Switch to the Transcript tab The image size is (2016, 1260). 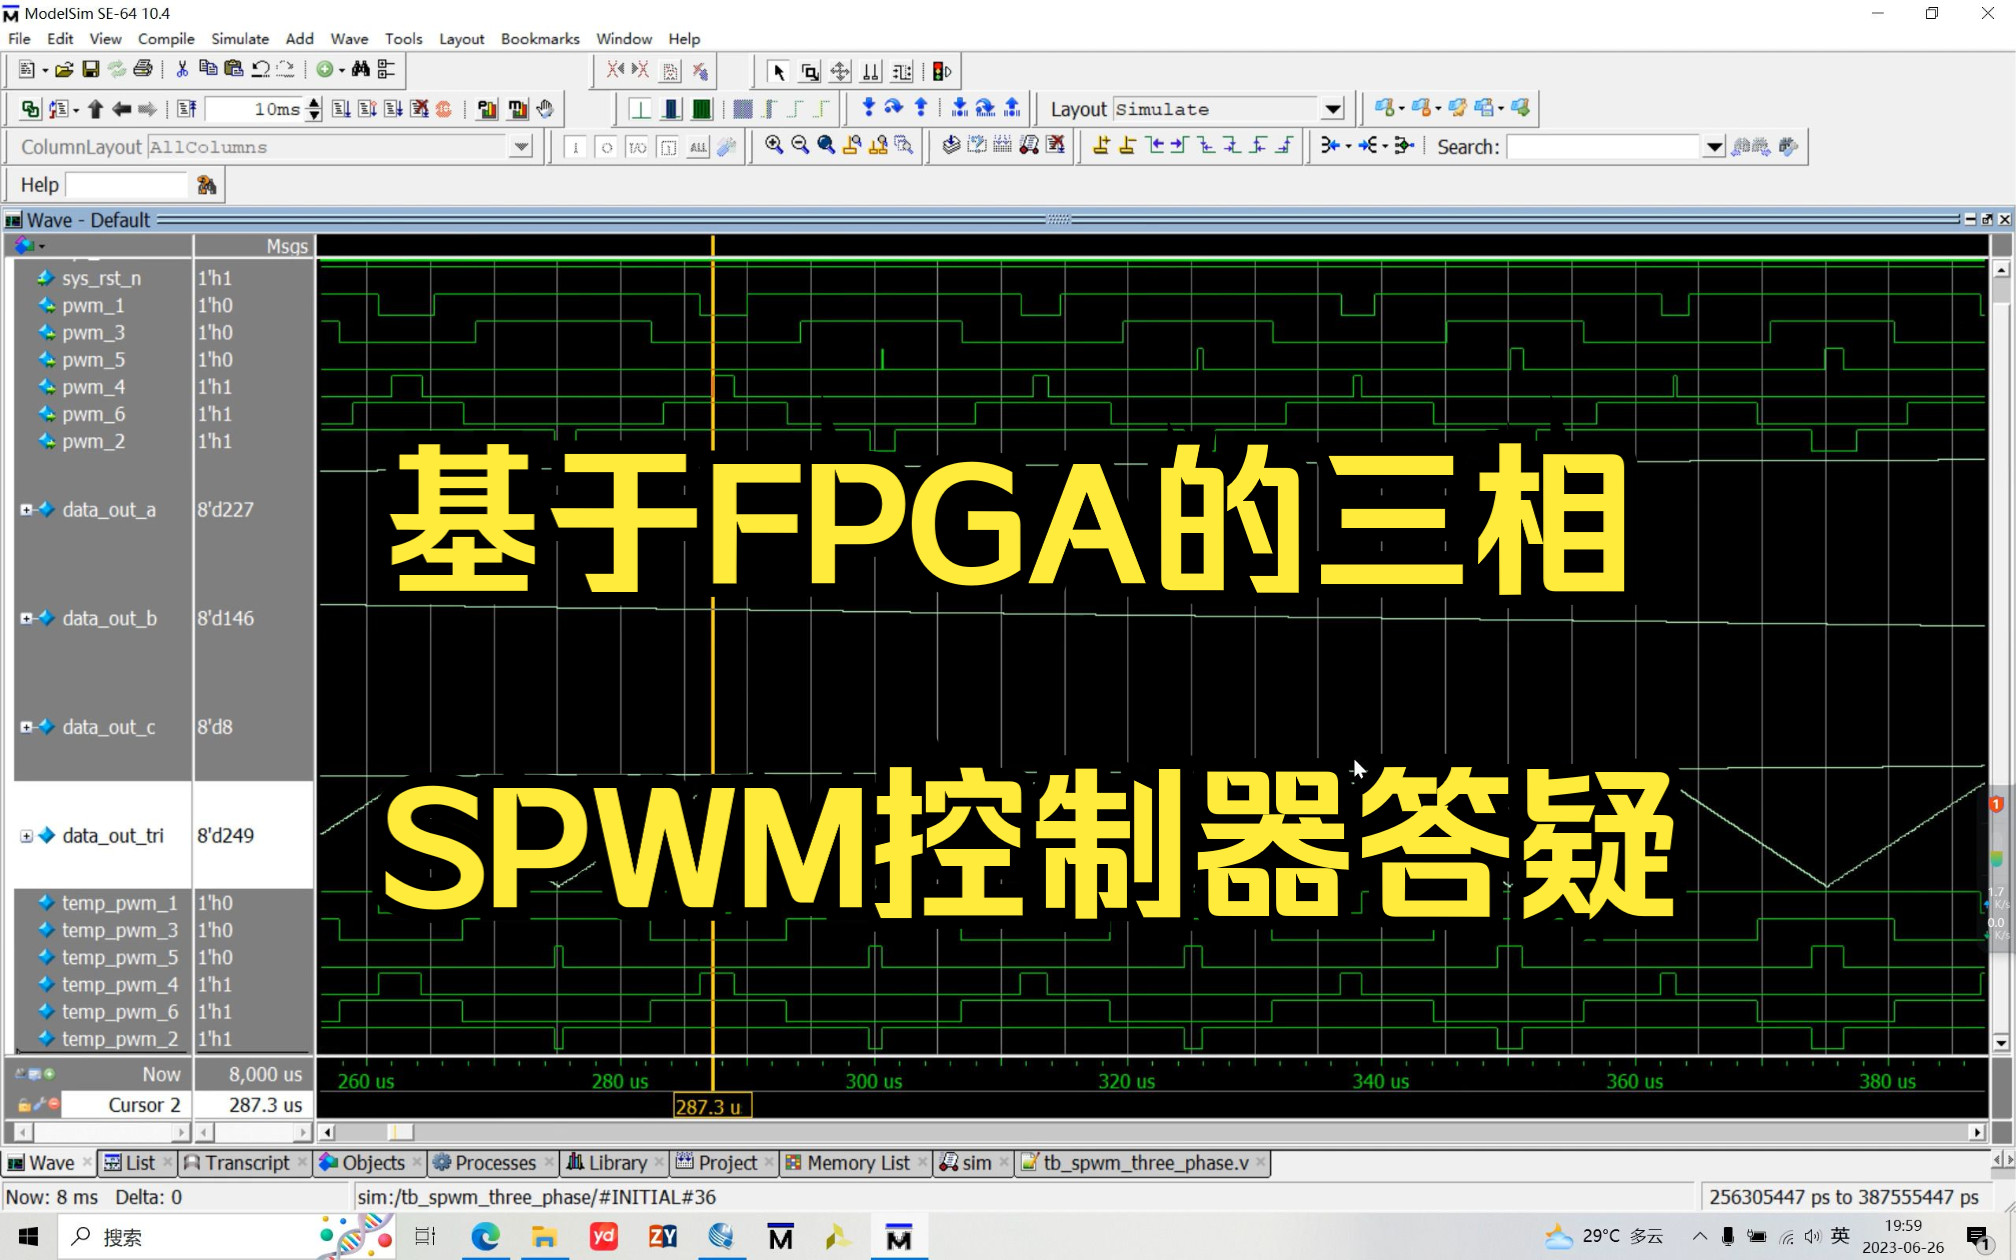246,1163
